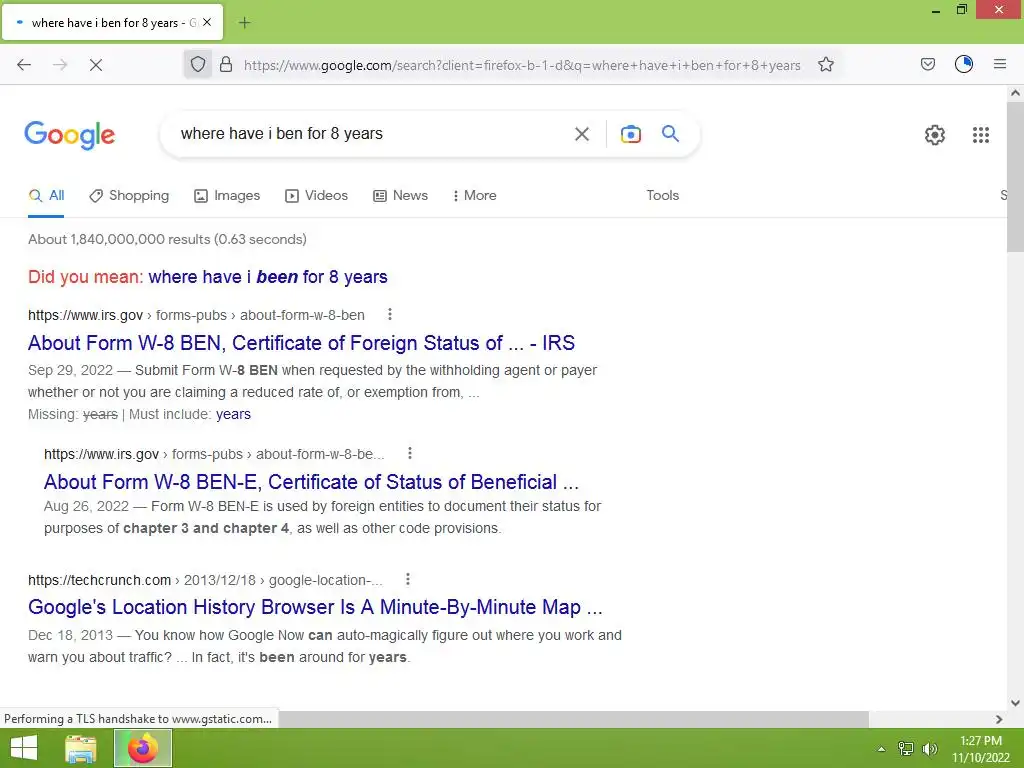Screen dimensions: 1024x768
Task: Click the horizontal scrollbar thumb
Action: (x=573, y=719)
